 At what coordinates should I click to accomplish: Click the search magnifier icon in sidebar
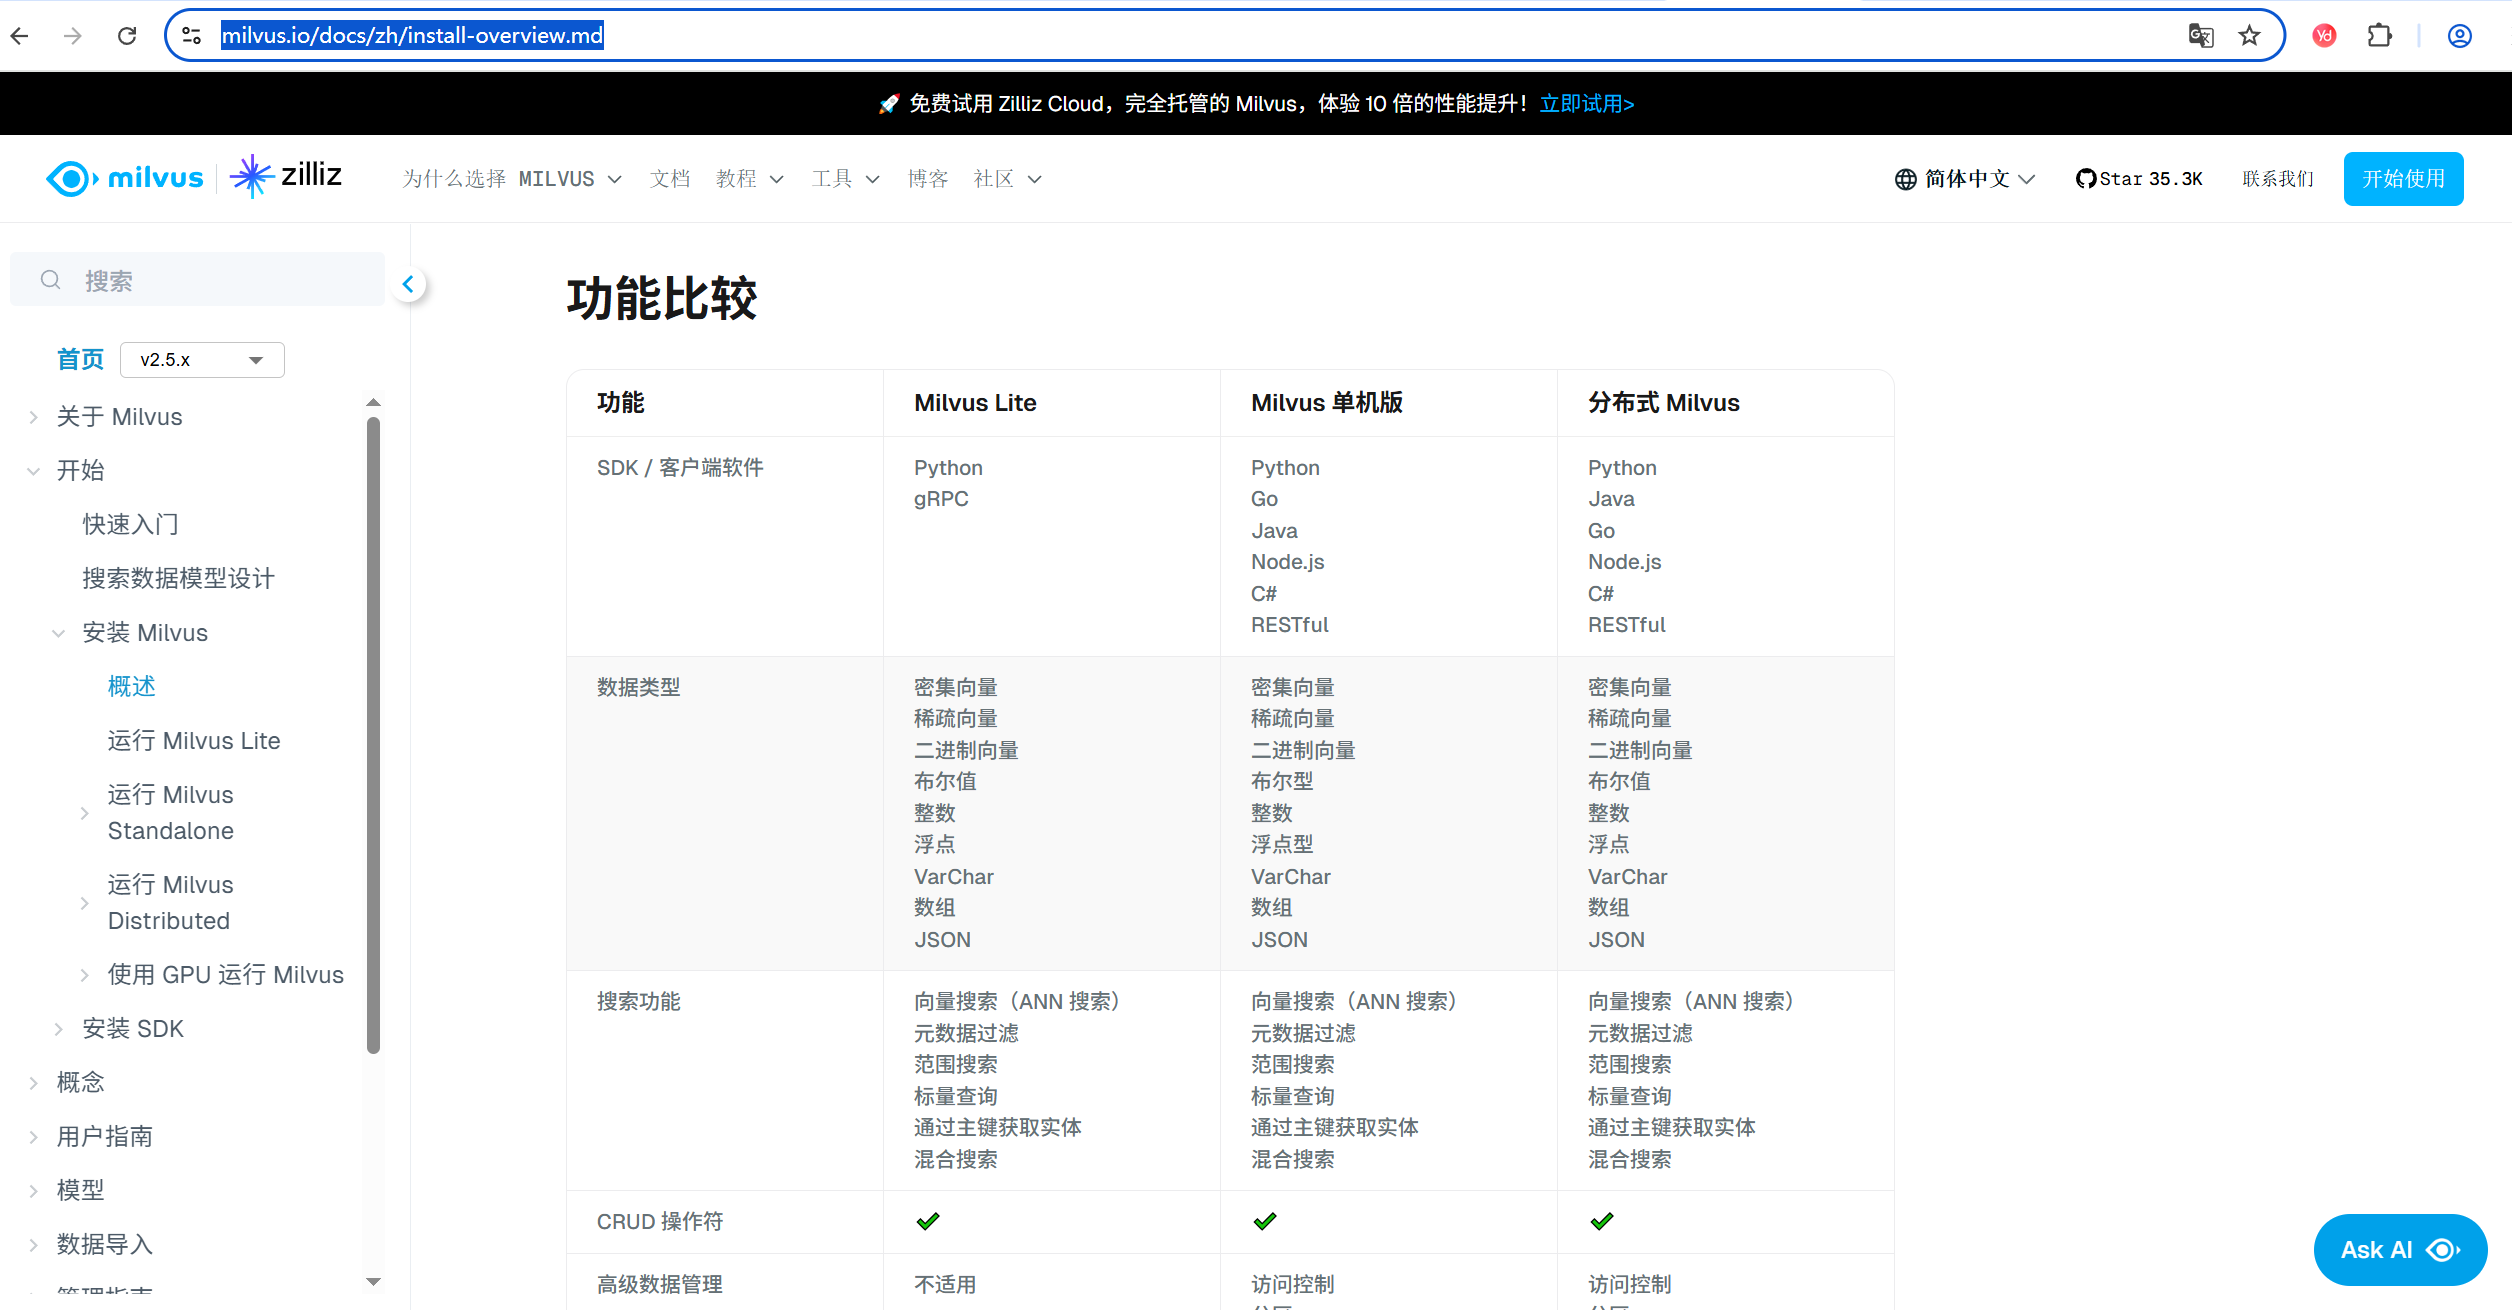[x=51, y=279]
